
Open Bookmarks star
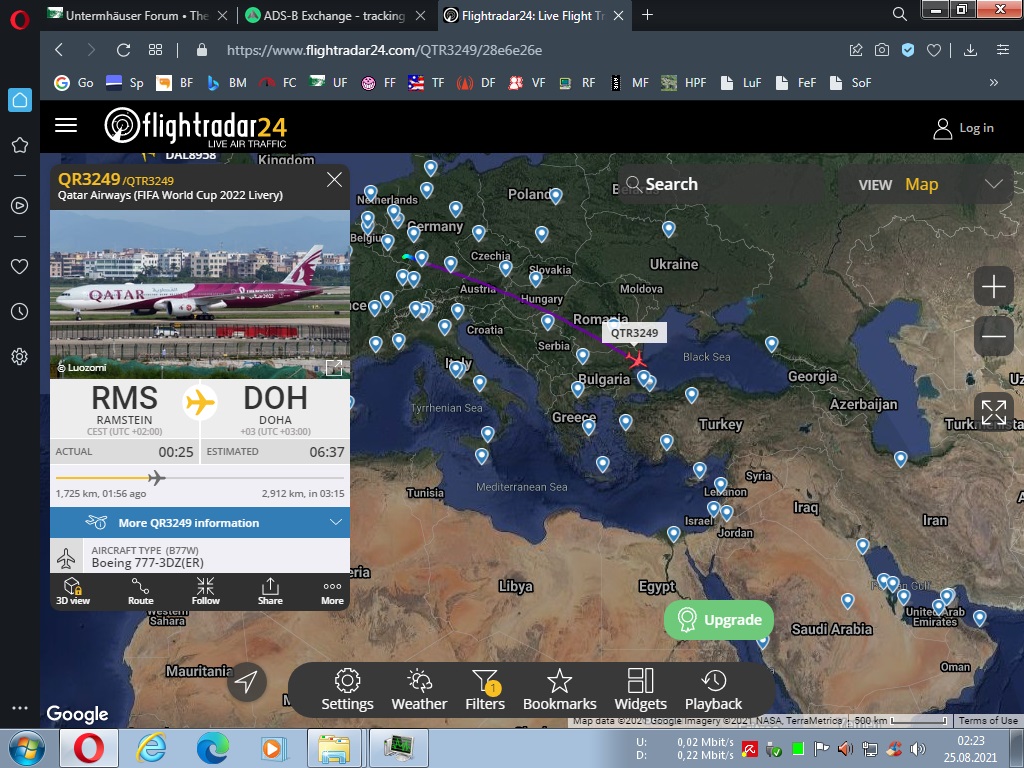tap(559, 691)
